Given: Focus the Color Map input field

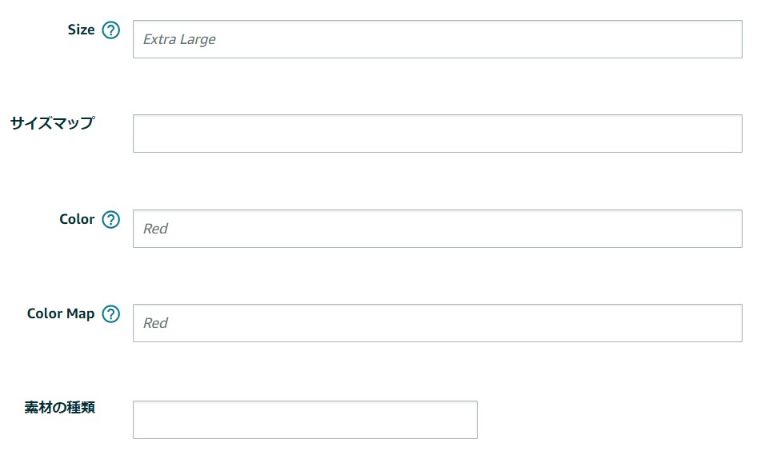Looking at the screenshot, I should (x=437, y=323).
